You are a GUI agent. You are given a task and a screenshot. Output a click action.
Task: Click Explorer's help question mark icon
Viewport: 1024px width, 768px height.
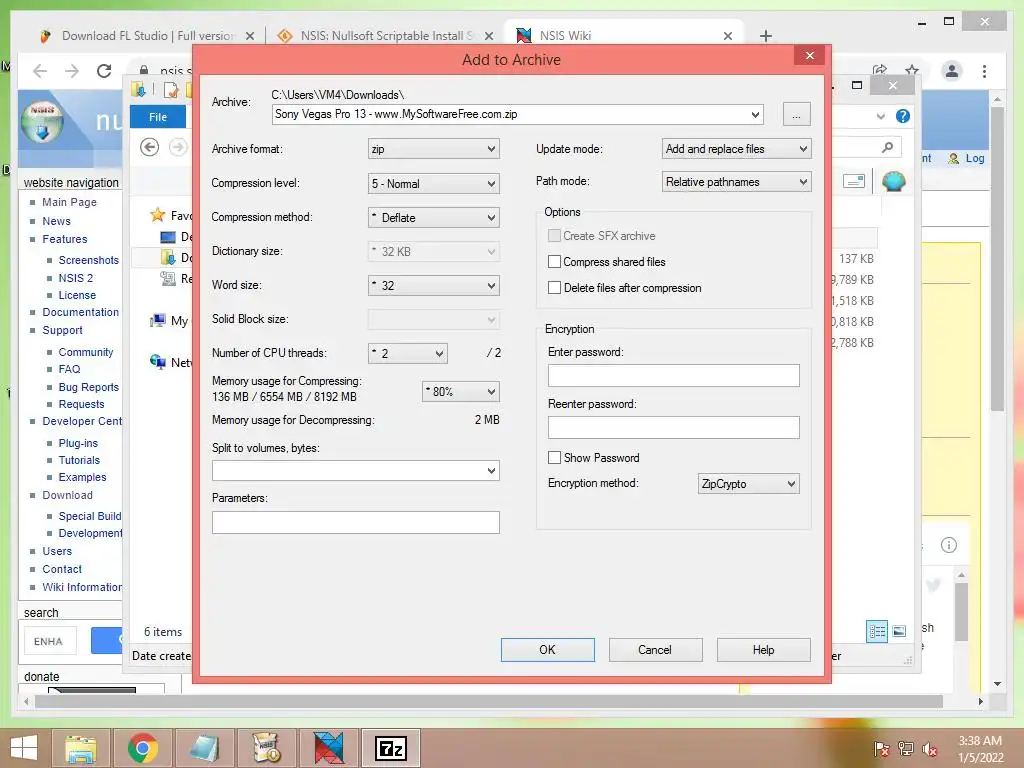pyautogui.click(x=903, y=116)
